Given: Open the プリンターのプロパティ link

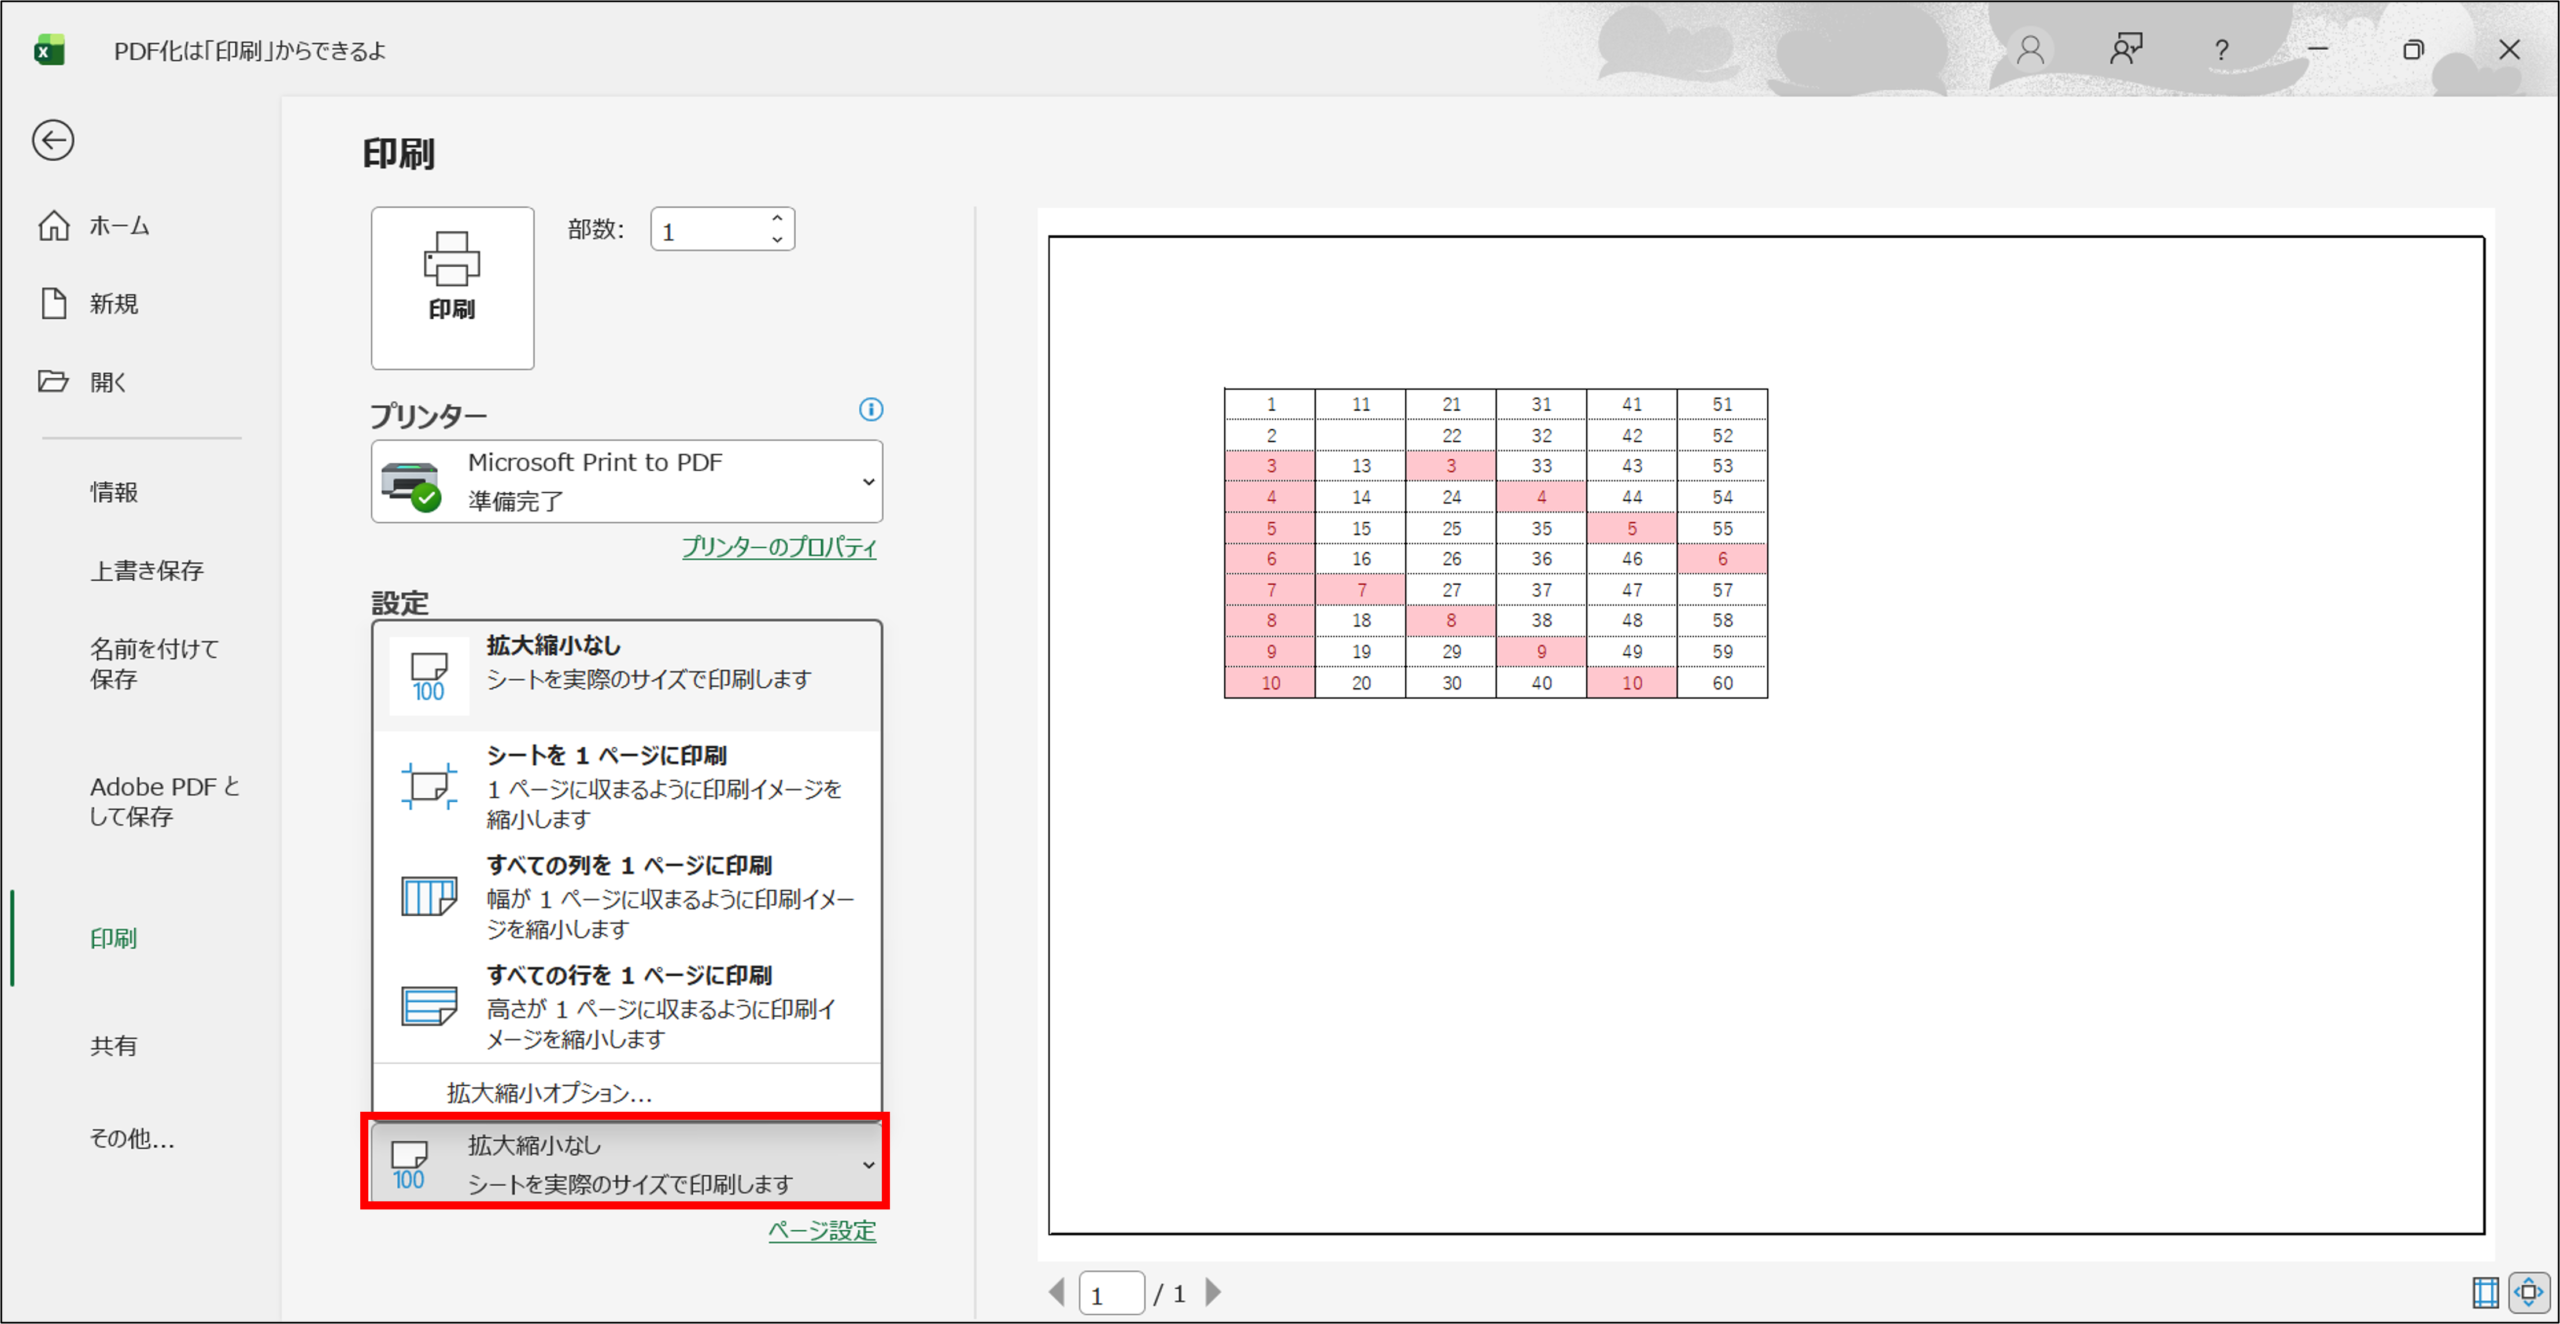Looking at the screenshot, I should [779, 547].
